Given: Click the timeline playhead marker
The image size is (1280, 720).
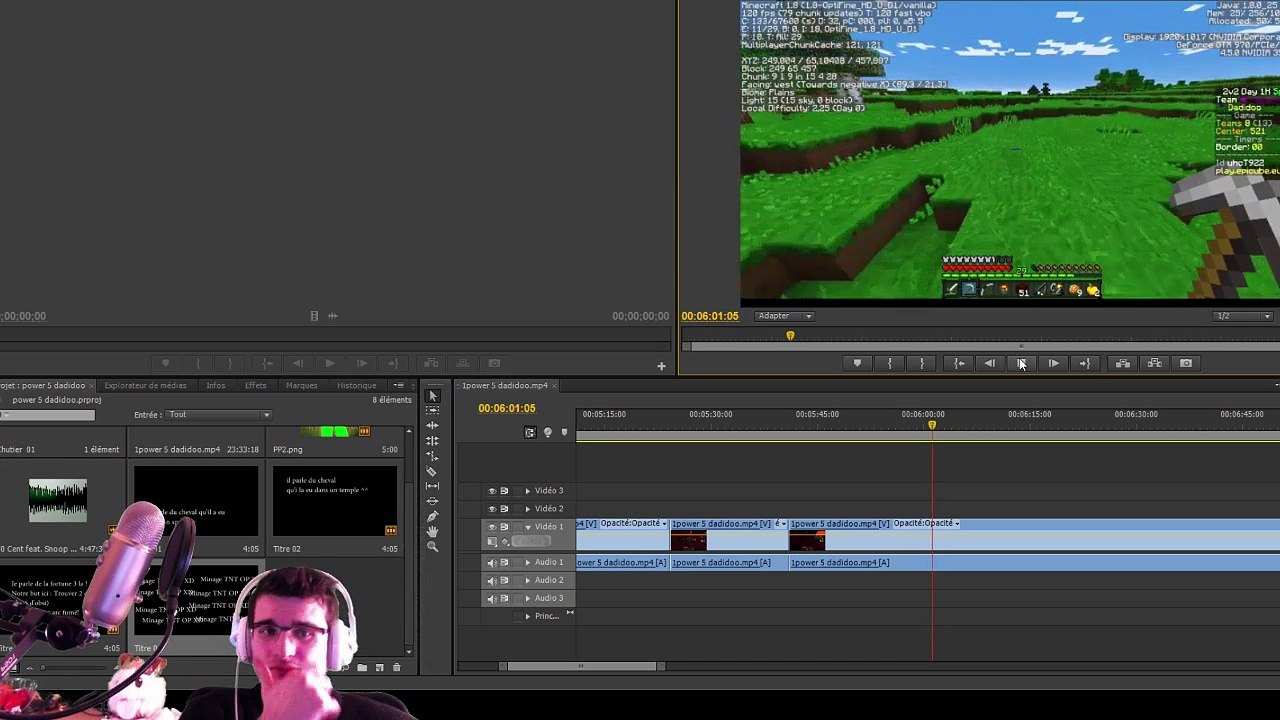Looking at the screenshot, I should coord(932,426).
